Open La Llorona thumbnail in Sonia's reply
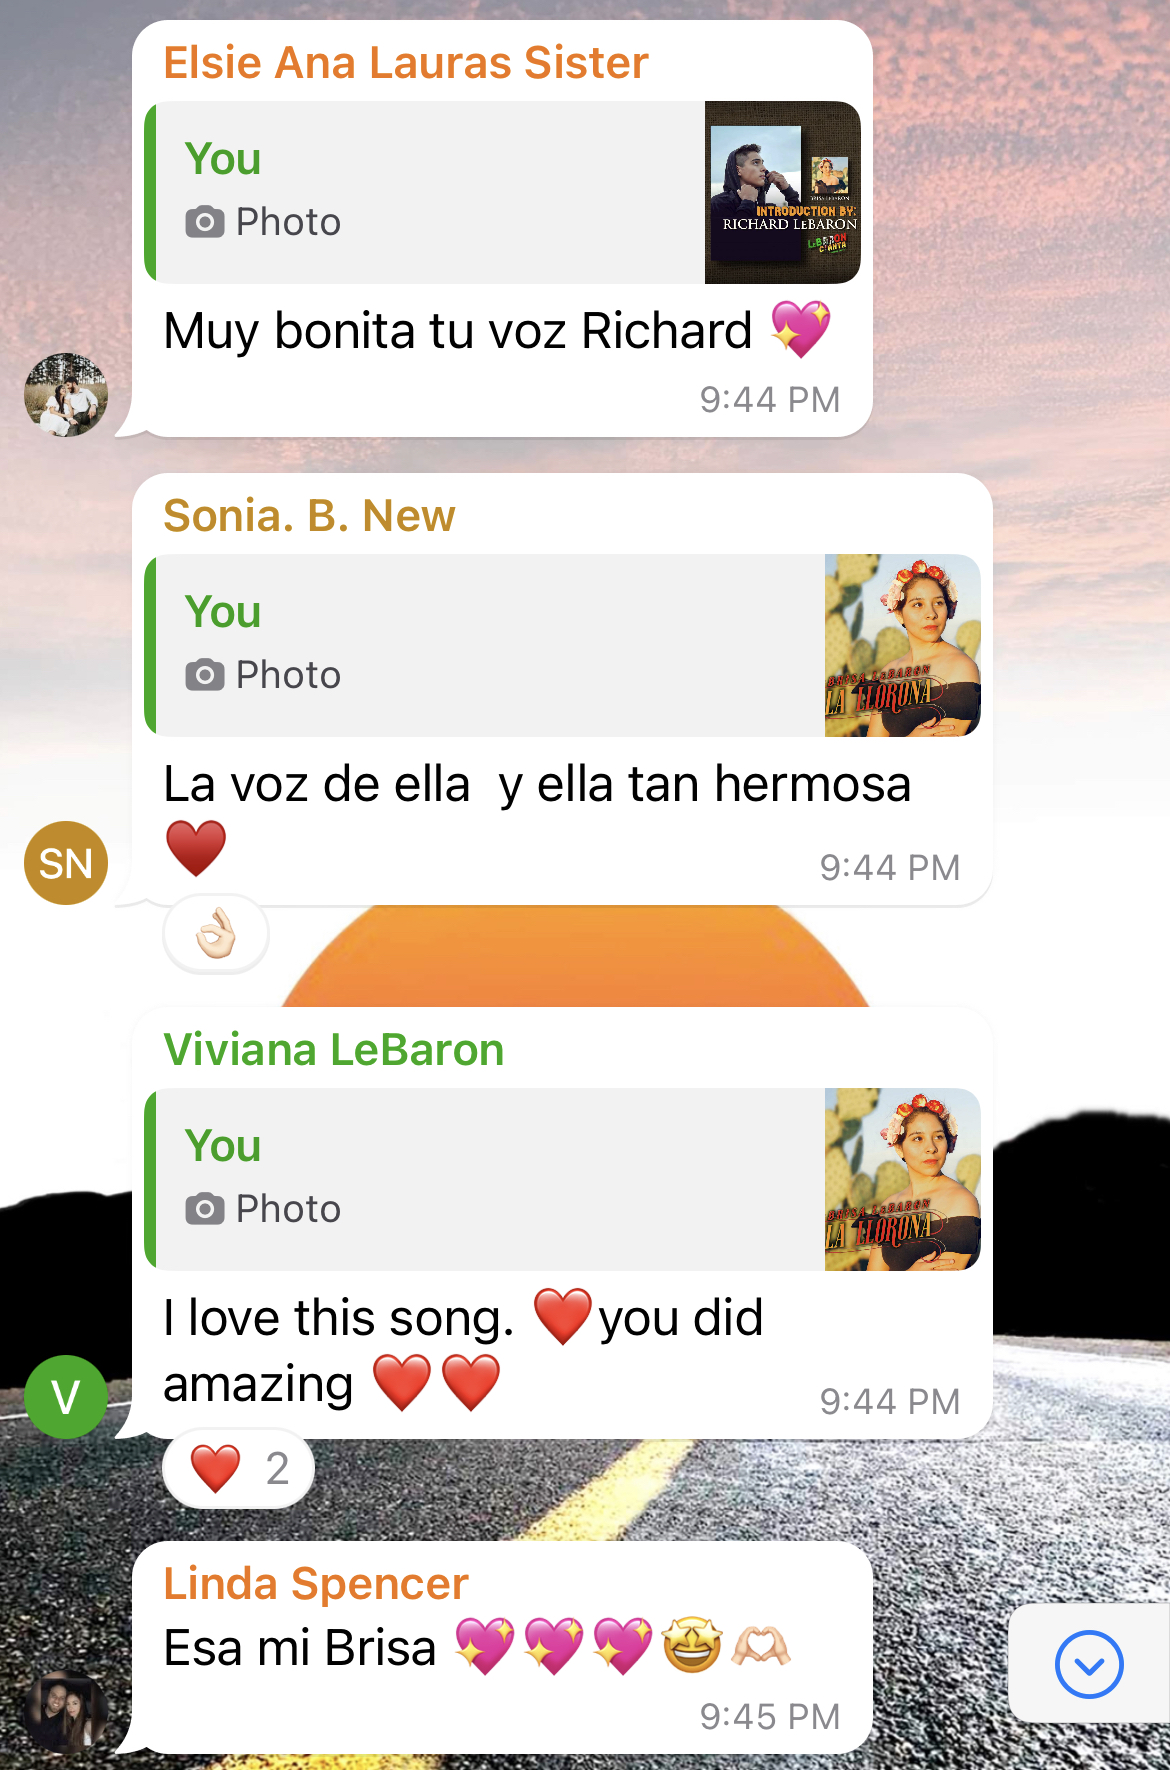1170x1770 pixels. [903, 645]
